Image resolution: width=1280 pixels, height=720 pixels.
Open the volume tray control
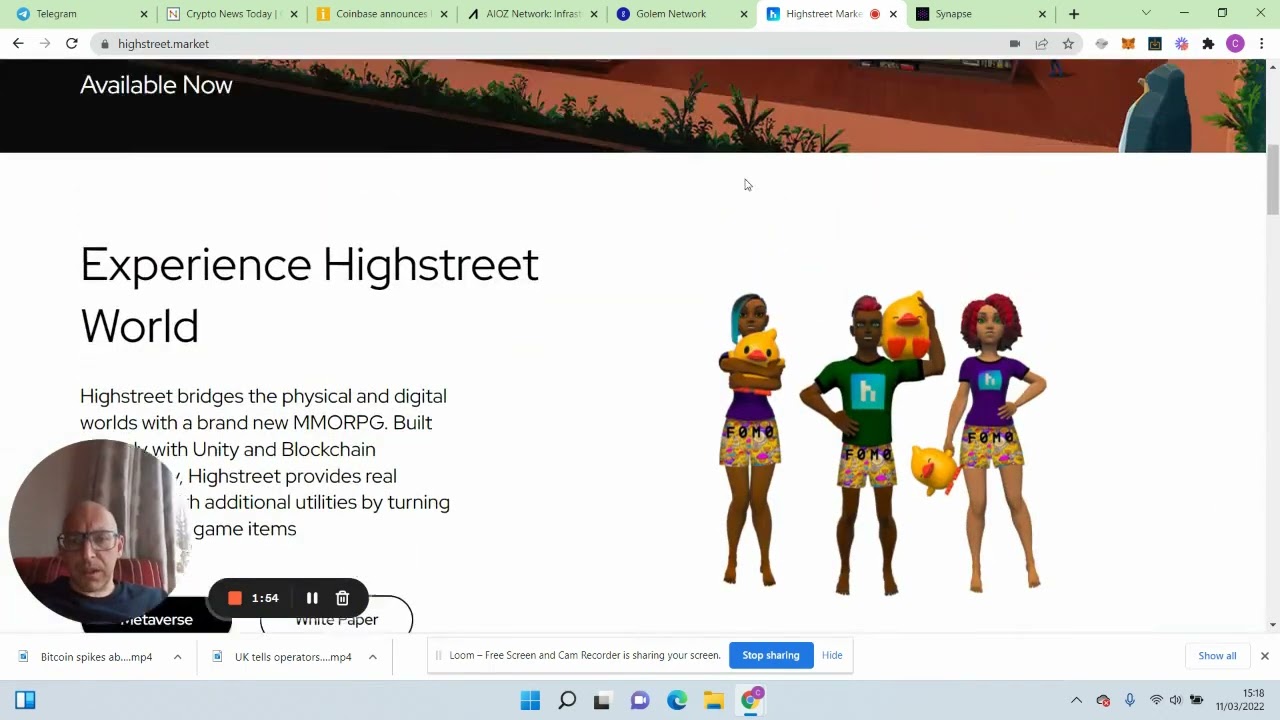click(x=1175, y=700)
